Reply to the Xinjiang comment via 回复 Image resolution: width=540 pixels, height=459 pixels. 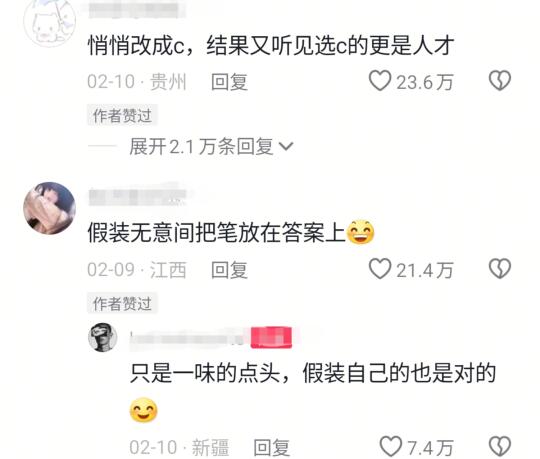click(271, 447)
